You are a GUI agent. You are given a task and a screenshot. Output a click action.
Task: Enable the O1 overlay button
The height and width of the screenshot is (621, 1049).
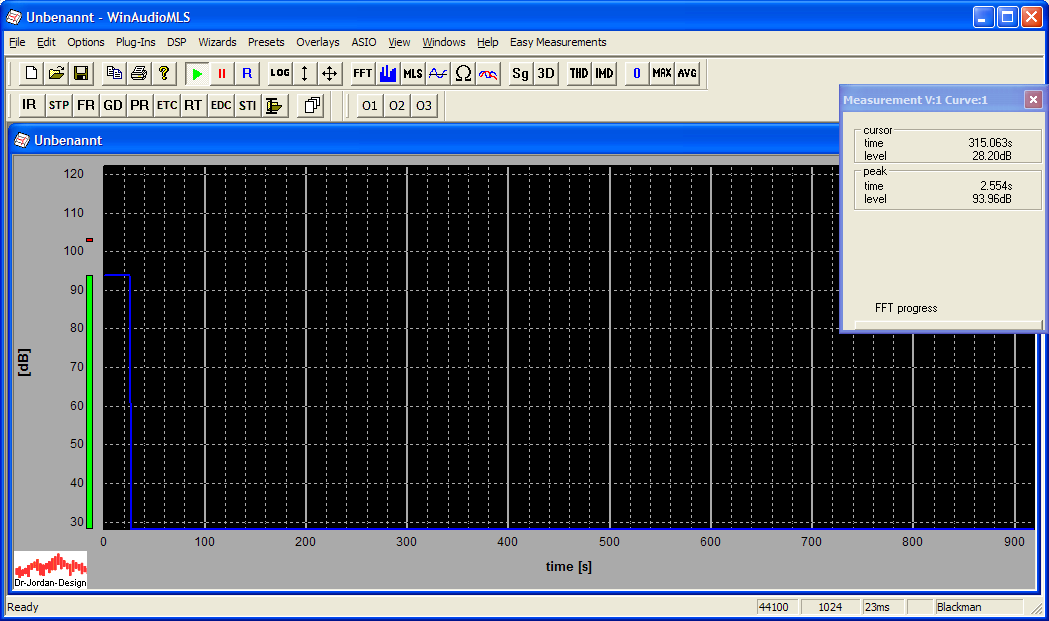click(x=370, y=105)
